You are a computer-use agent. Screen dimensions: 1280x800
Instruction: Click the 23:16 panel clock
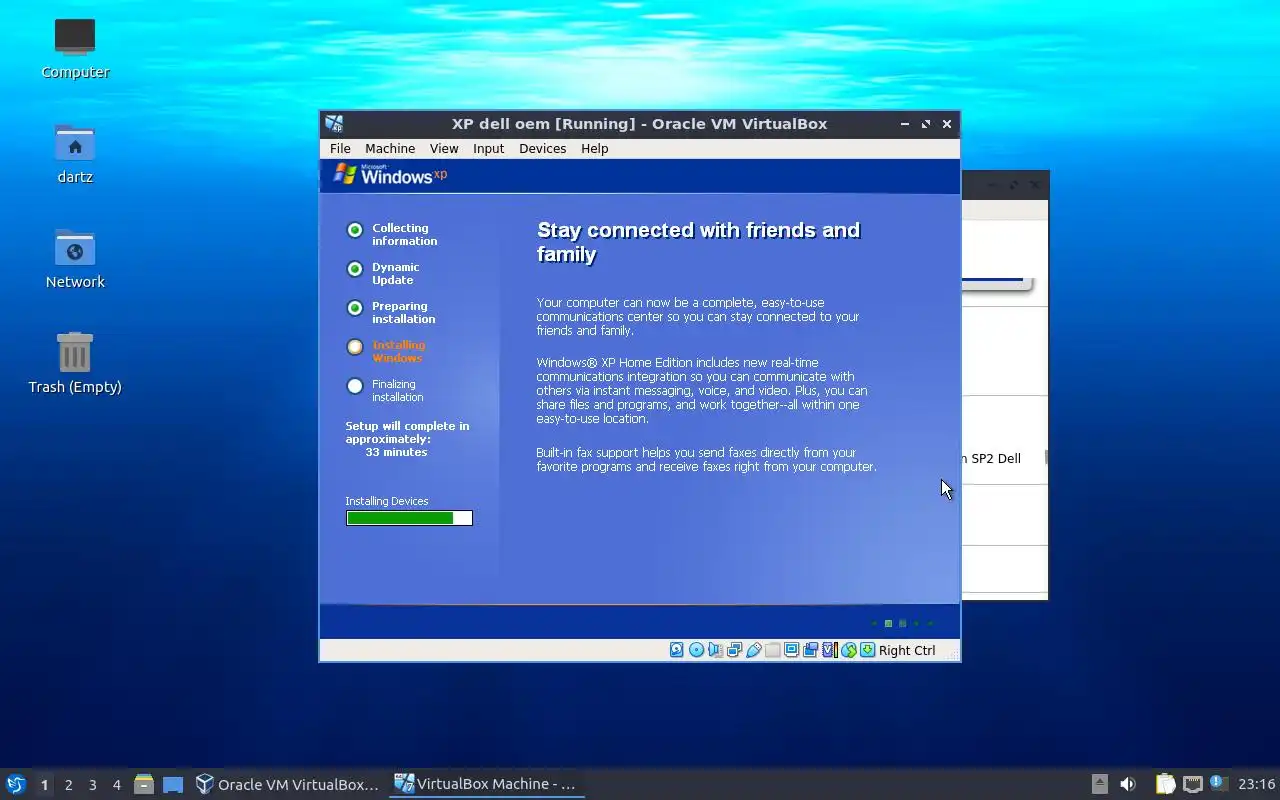coord(1257,784)
